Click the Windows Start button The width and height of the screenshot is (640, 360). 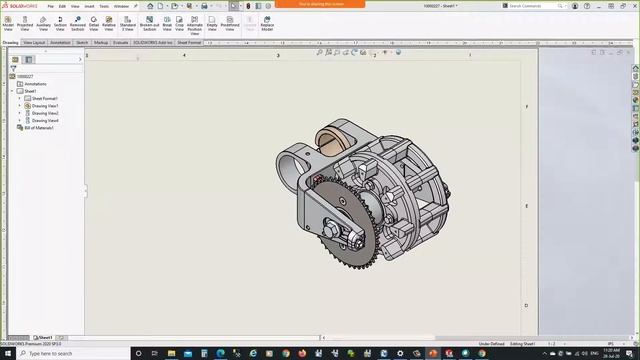coord(8,353)
